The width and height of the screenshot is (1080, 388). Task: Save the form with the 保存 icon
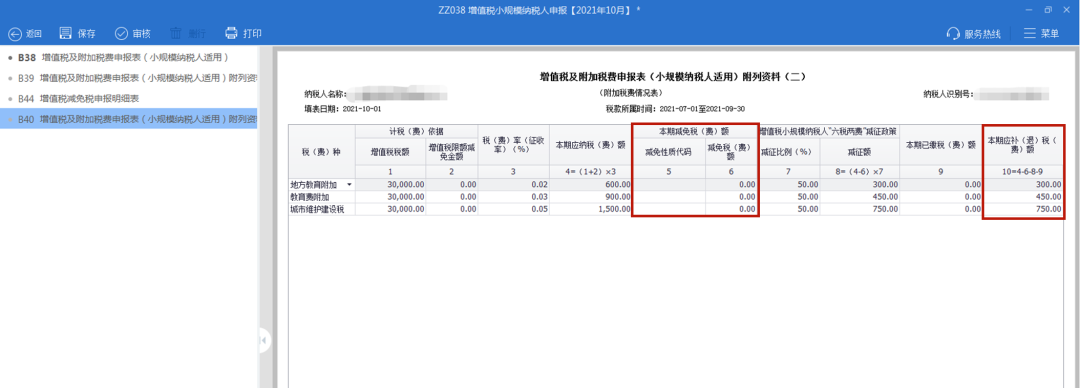66,33
